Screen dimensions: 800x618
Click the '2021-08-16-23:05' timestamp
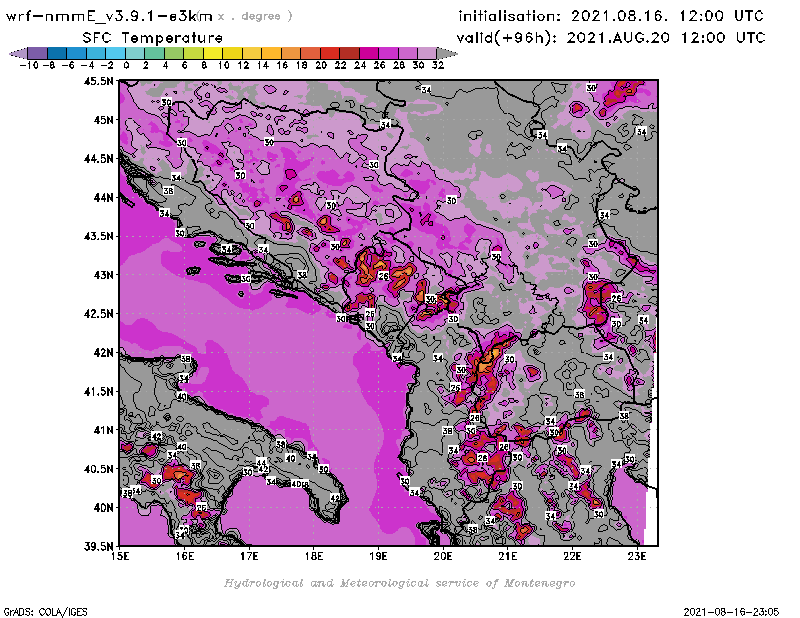(x=731, y=612)
